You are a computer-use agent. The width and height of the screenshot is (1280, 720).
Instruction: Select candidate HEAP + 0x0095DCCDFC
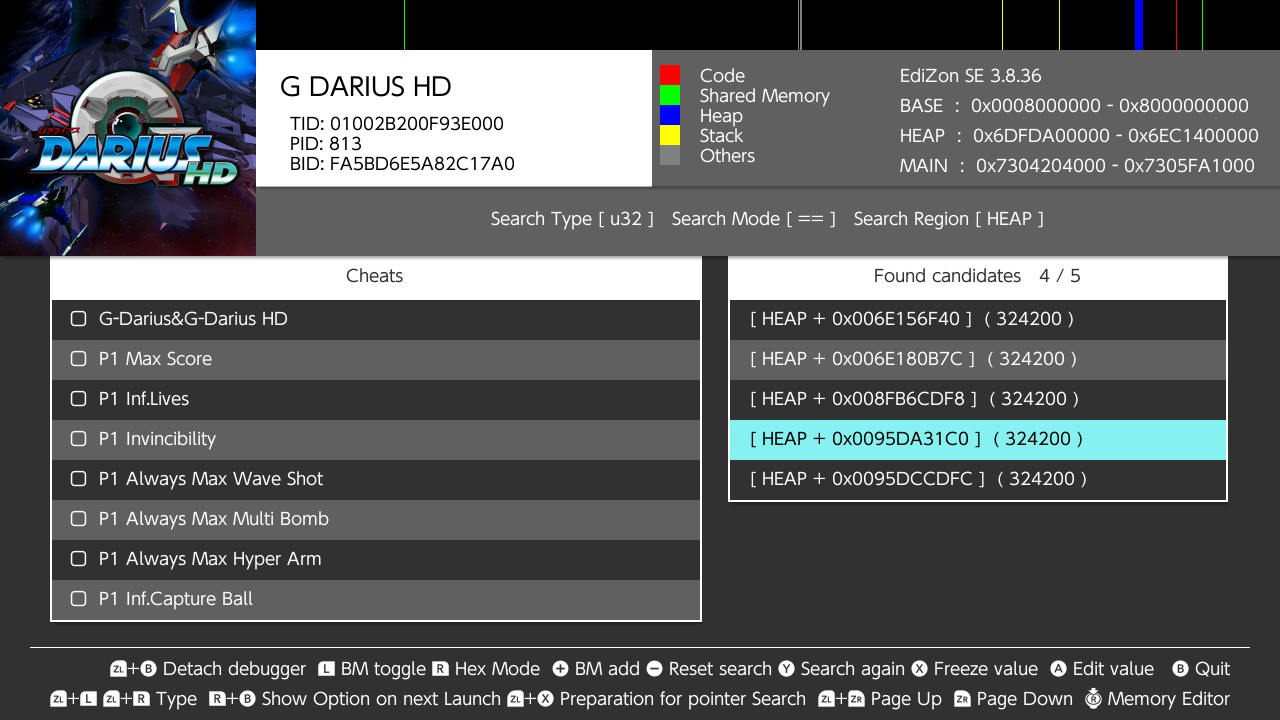coord(978,479)
